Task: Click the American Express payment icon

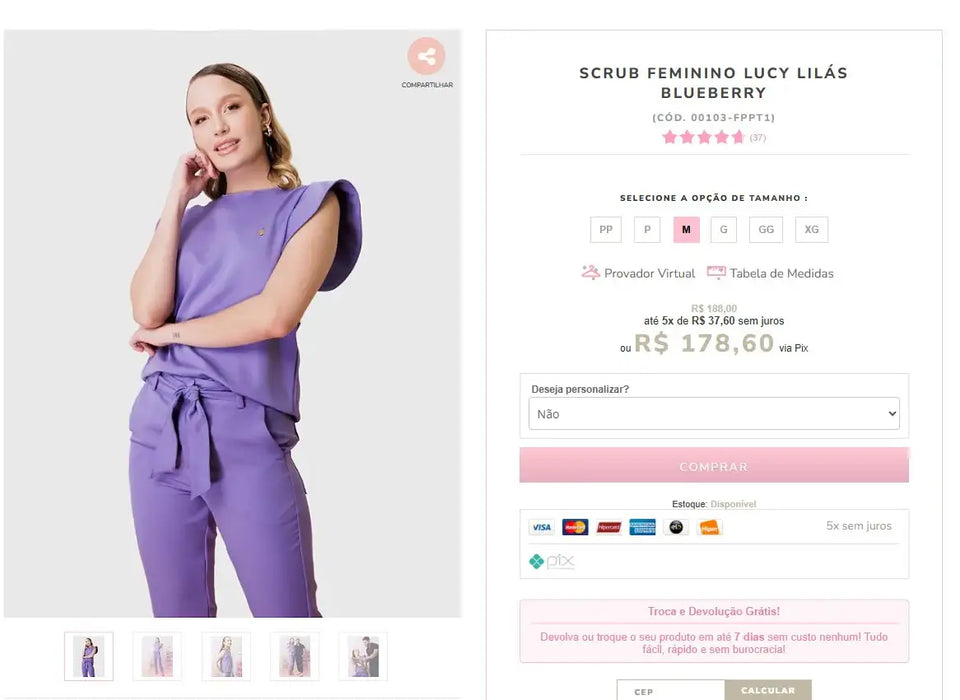Action: coord(642,526)
